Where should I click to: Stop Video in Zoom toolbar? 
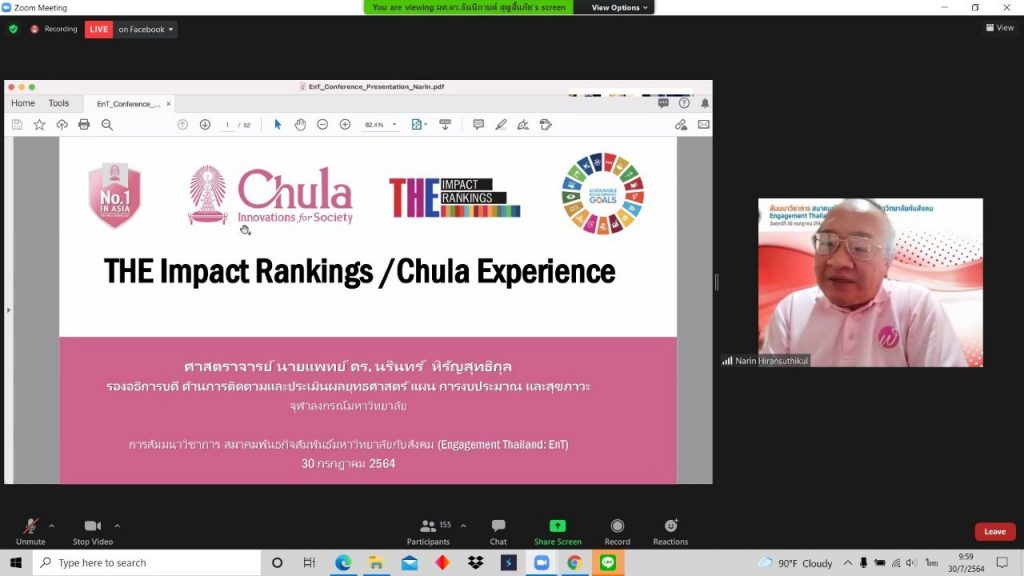(93, 532)
